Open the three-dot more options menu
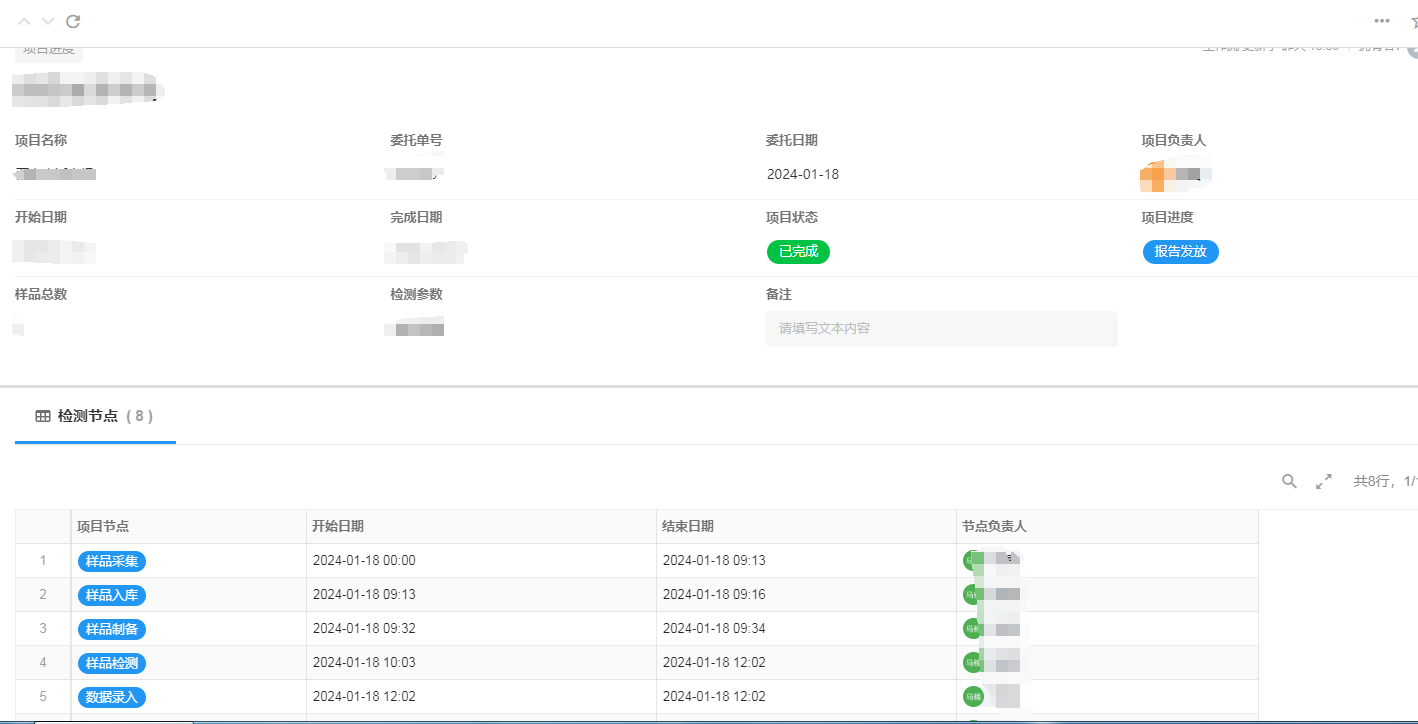The image size is (1418, 724). [x=1381, y=21]
